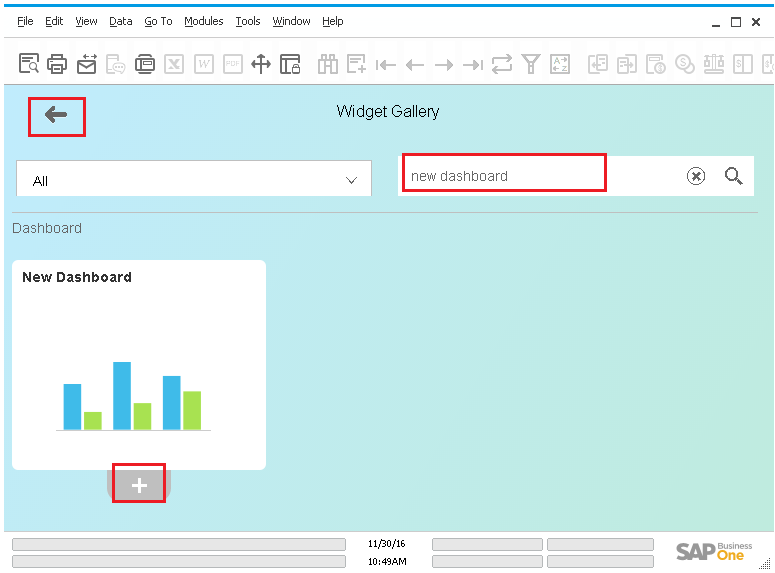Expand the 'All' category dropdown
Screen dimensions: 775x573
pos(194,180)
